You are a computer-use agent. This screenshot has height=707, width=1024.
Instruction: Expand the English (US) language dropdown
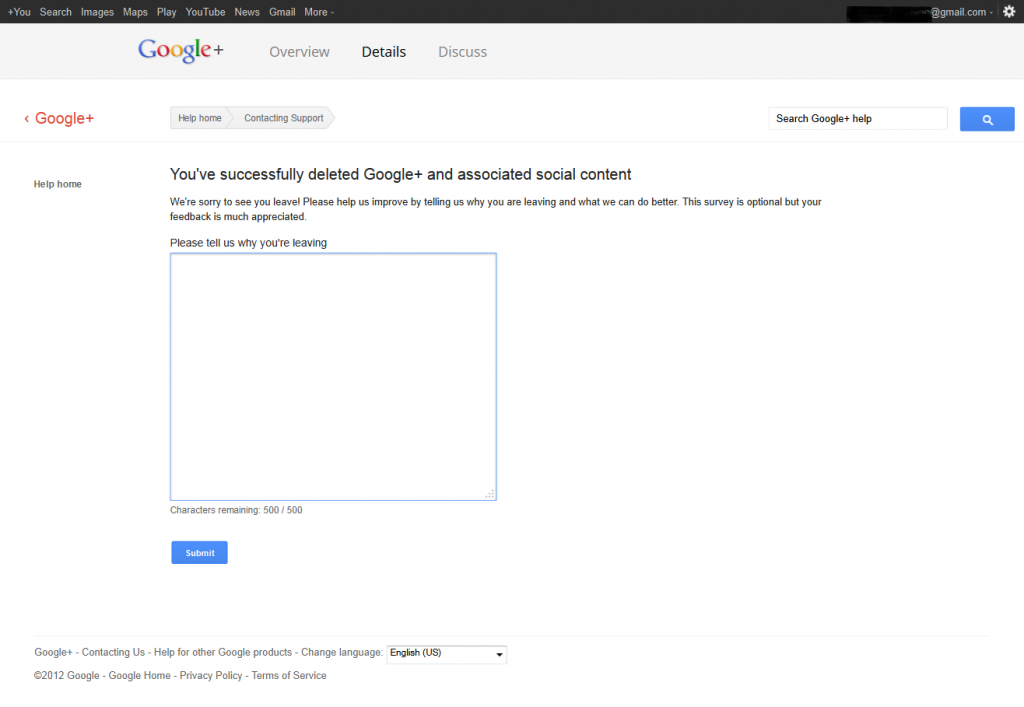447,653
